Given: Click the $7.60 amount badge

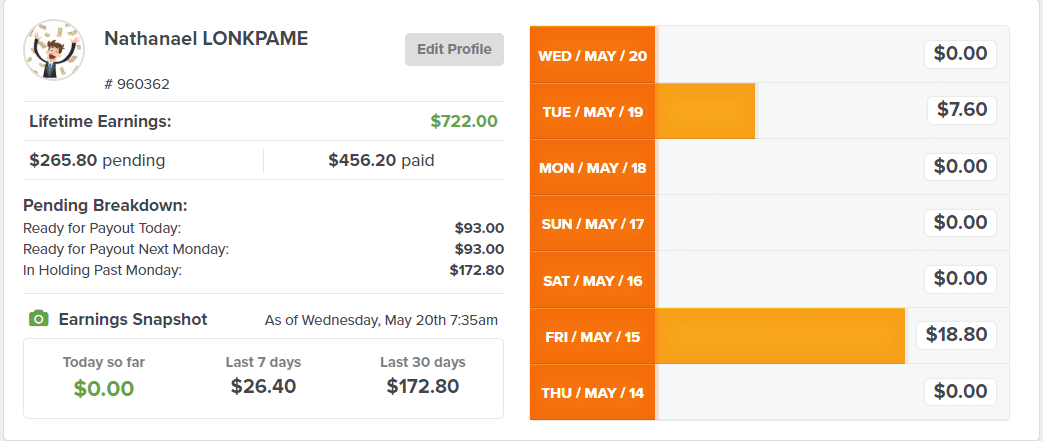Looking at the screenshot, I should point(962,110).
